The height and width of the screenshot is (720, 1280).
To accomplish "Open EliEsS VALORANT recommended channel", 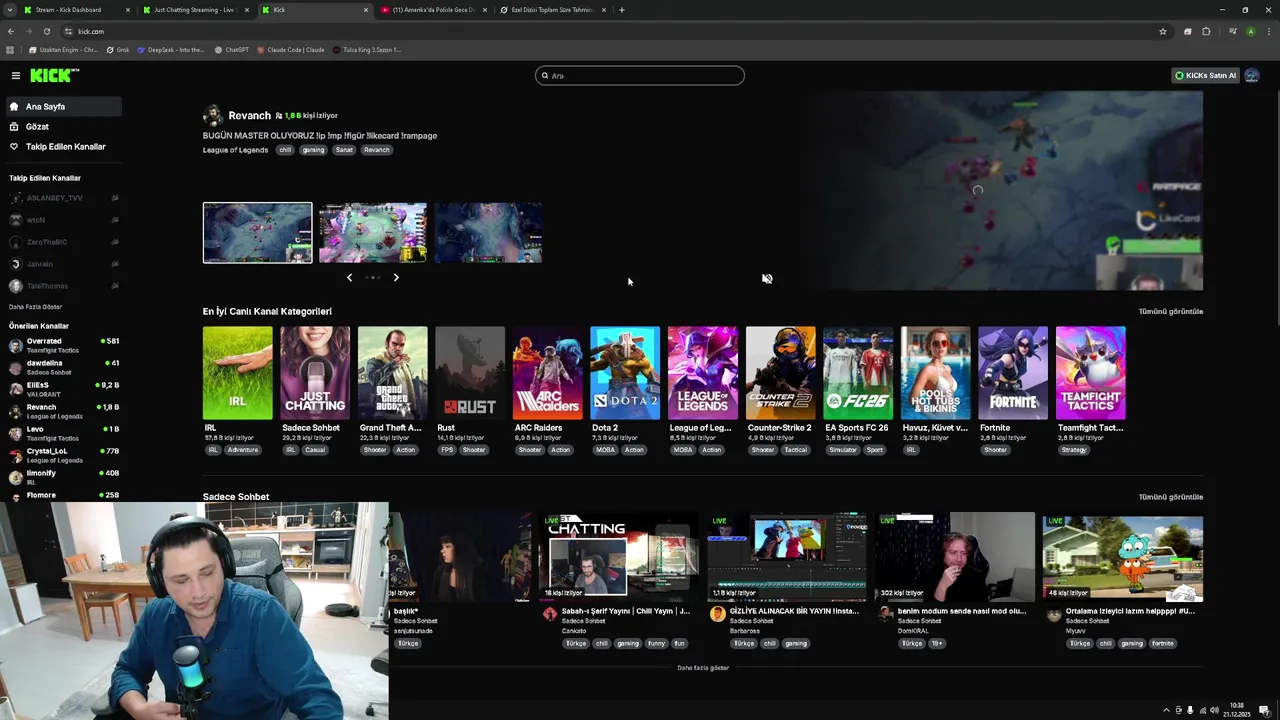I will [x=62, y=389].
